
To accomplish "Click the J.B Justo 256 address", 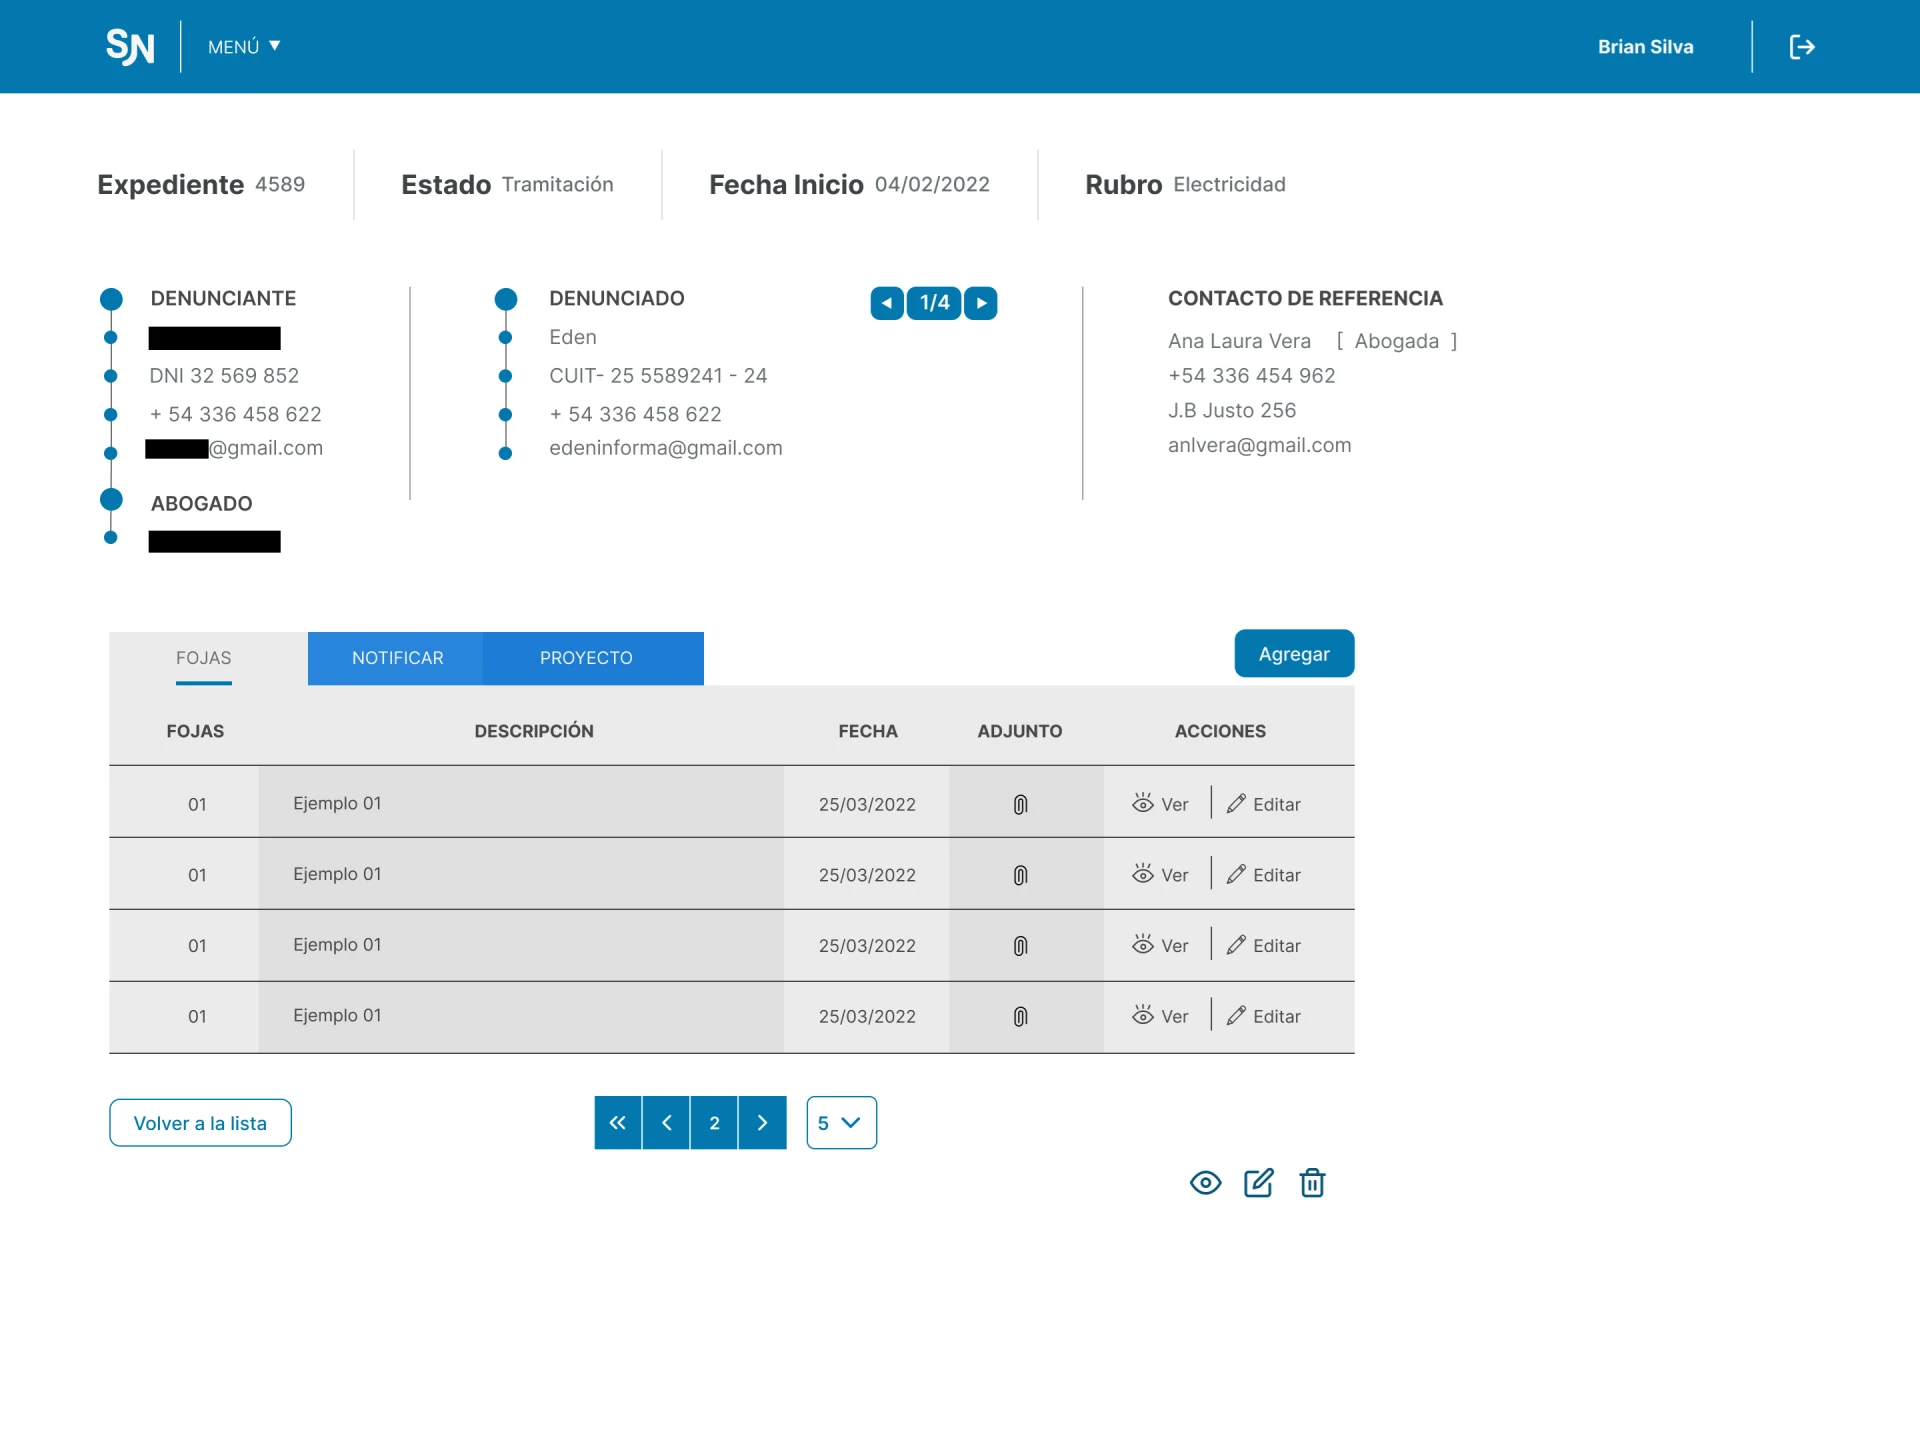I will click(x=1232, y=410).
